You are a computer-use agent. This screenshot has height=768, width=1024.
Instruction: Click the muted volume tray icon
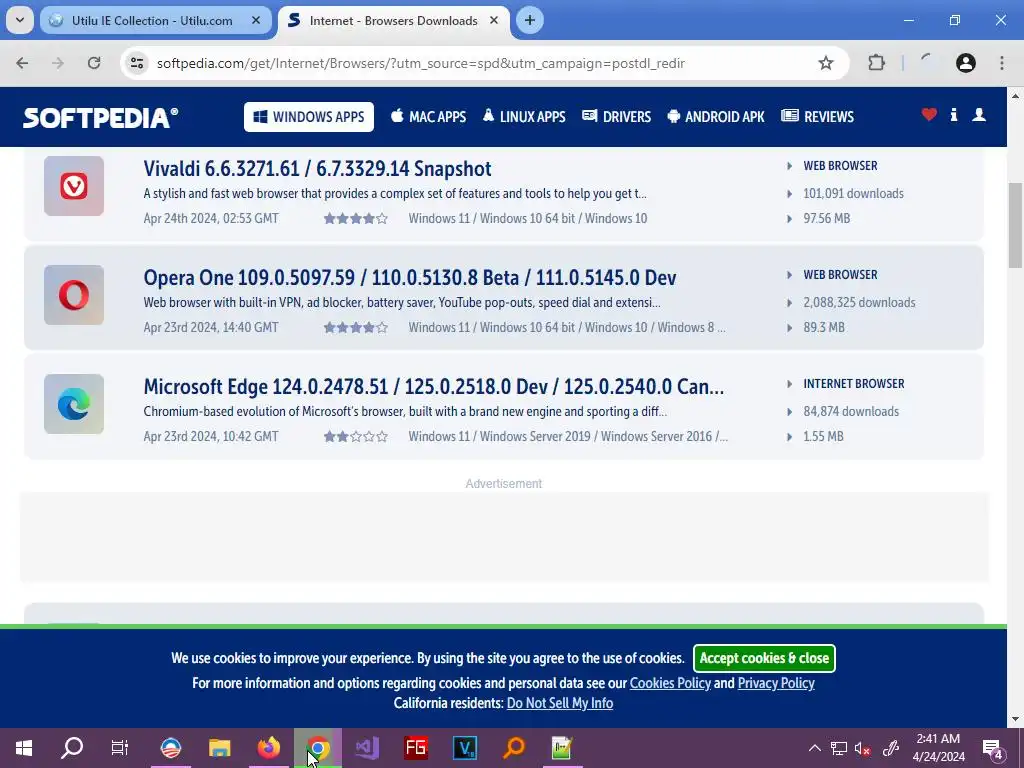[863, 748]
